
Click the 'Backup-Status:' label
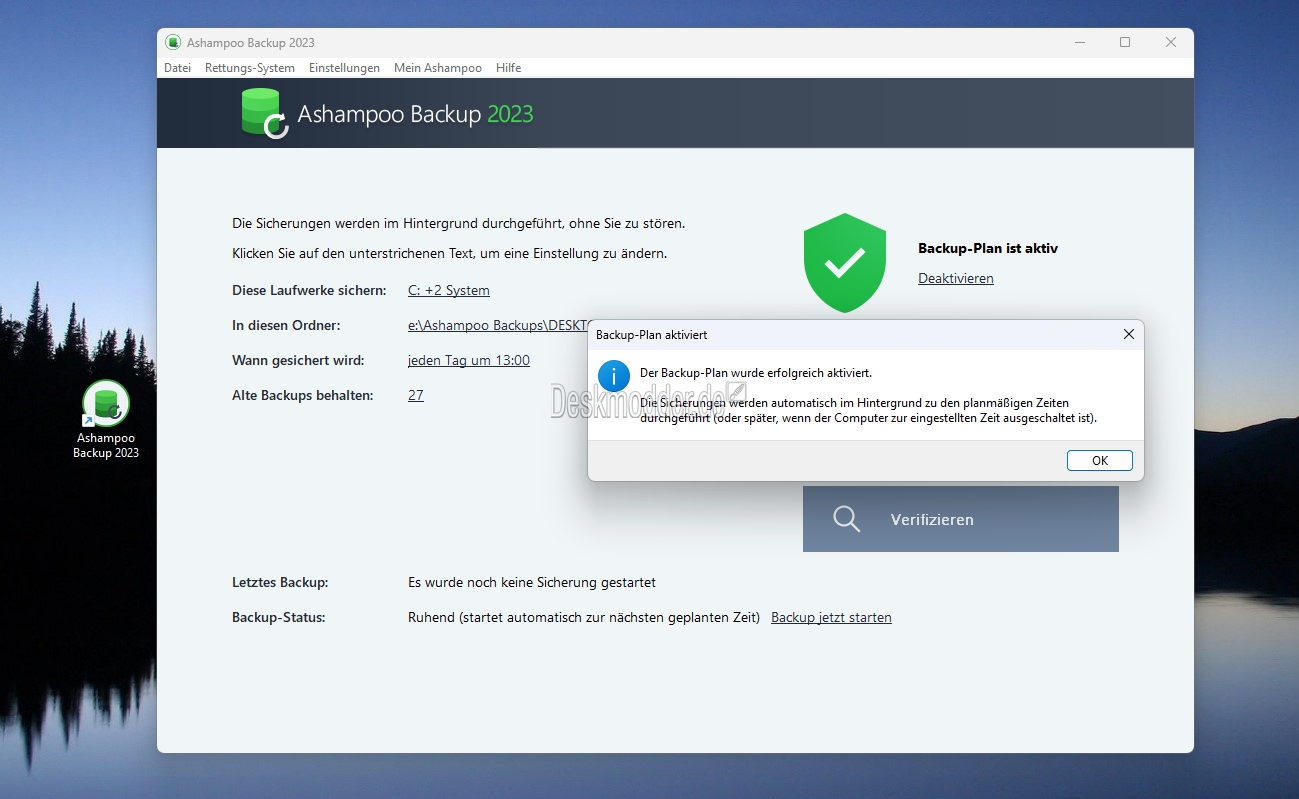click(x=279, y=618)
